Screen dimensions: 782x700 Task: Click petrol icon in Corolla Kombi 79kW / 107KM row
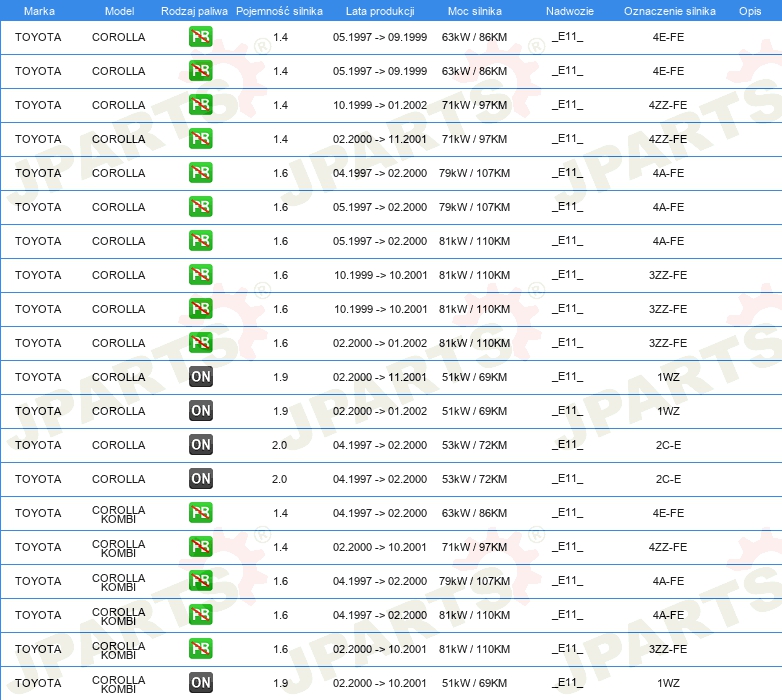tap(200, 580)
